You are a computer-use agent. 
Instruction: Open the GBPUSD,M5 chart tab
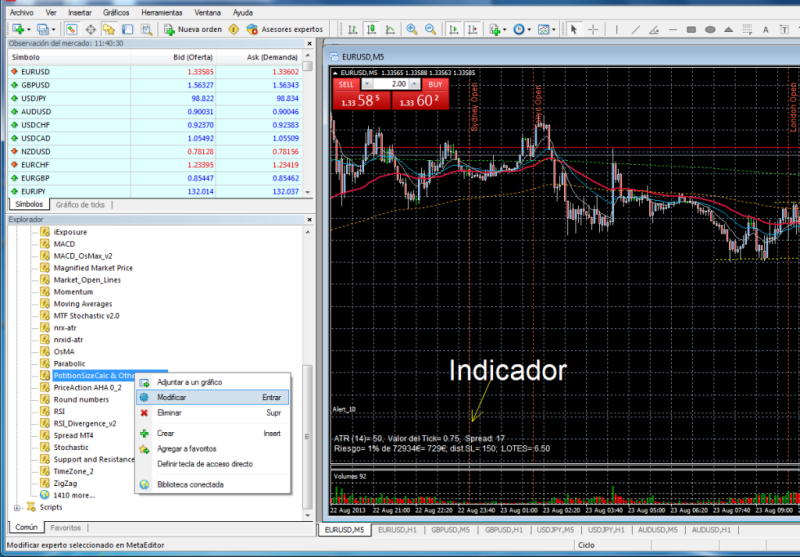452,529
